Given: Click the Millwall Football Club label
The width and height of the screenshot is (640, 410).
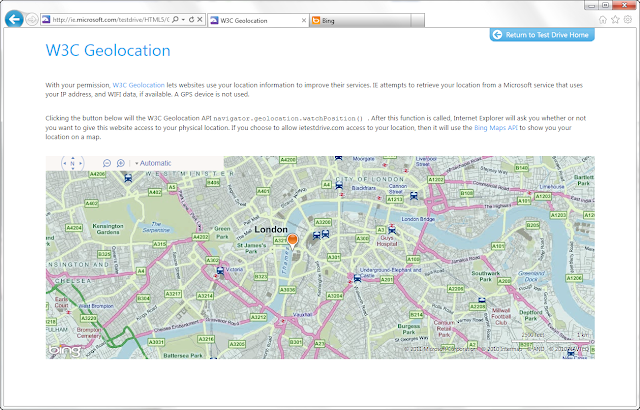Looking at the screenshot, I should coord(501,316).
